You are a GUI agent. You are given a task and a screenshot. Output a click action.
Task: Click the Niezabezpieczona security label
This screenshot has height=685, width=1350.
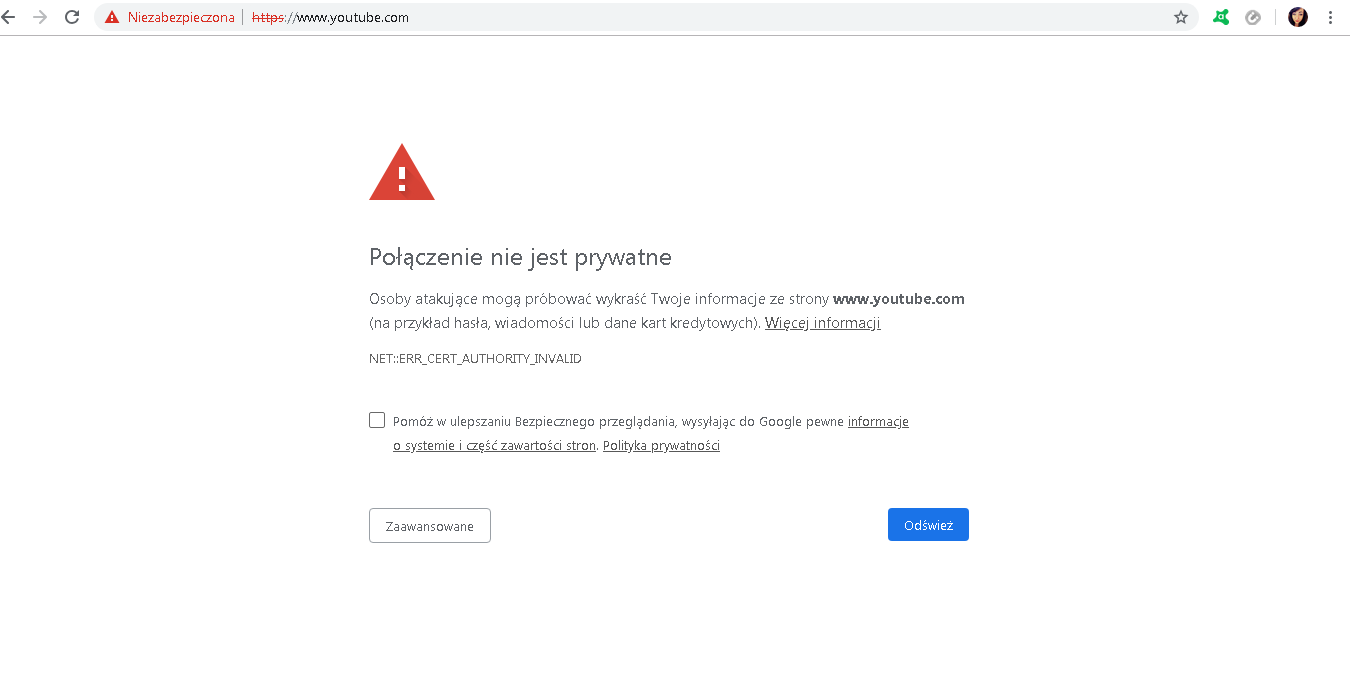(181, 17)
